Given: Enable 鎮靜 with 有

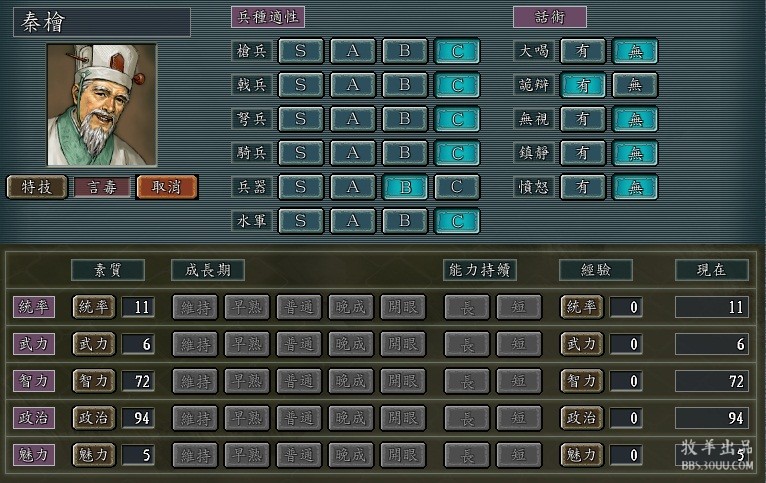Looking at the screenshot, I should point(582,153).
